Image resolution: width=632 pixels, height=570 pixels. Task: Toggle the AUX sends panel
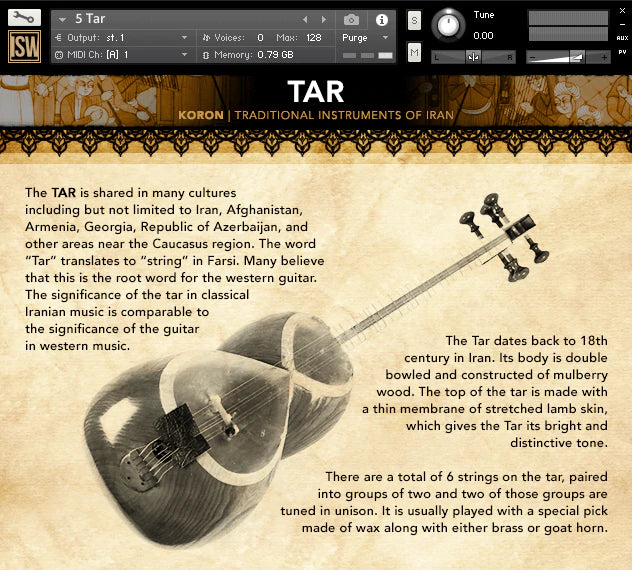622,38
